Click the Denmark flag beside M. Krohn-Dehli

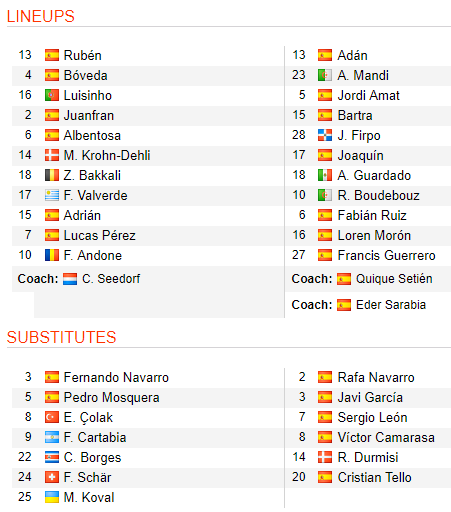[52, 155]
